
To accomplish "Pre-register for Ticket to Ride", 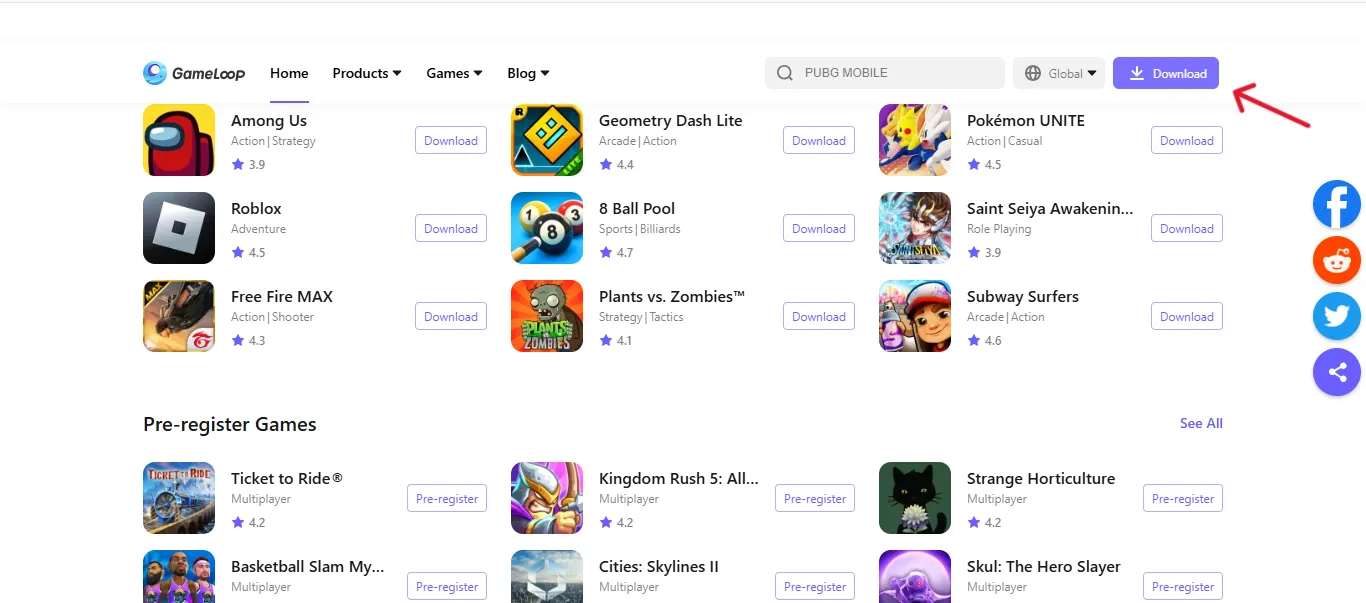I will 447,498.
